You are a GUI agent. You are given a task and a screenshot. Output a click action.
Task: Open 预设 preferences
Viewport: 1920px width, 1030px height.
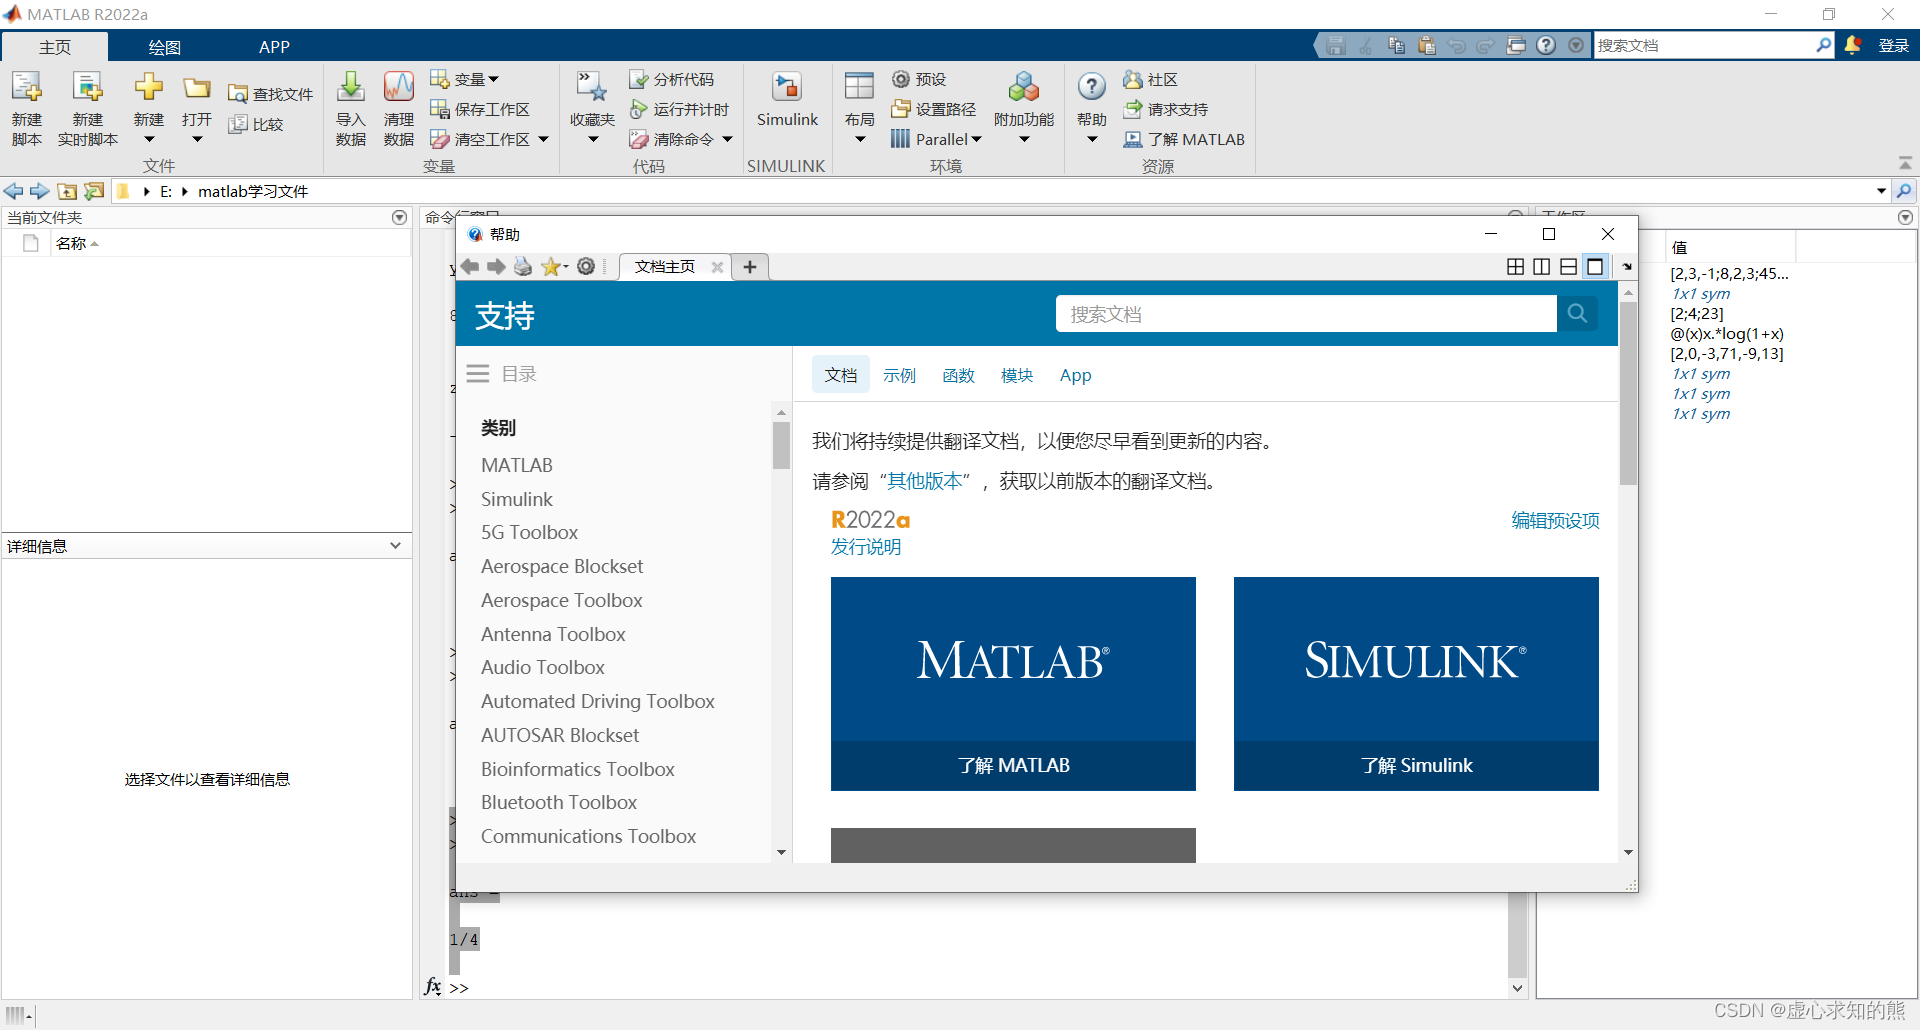coord(919,79)
